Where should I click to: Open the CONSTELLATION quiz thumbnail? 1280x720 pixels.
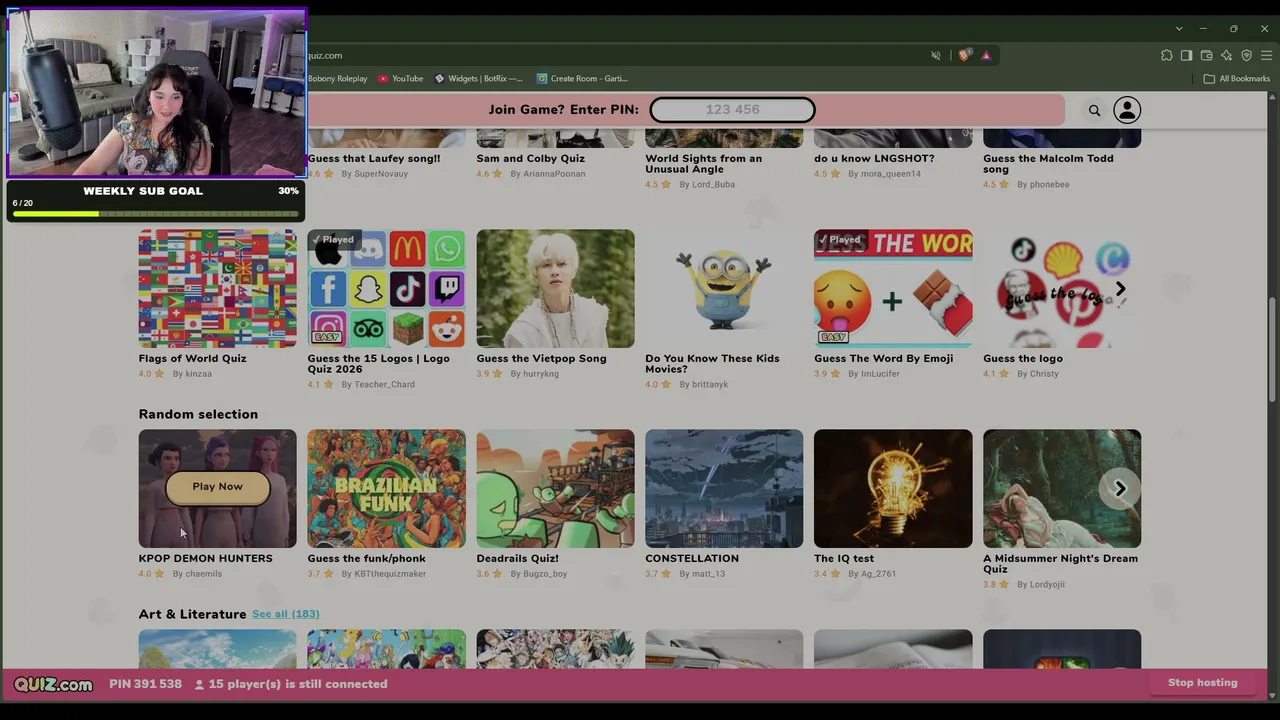pyautogui.click(x=724, y=489)
